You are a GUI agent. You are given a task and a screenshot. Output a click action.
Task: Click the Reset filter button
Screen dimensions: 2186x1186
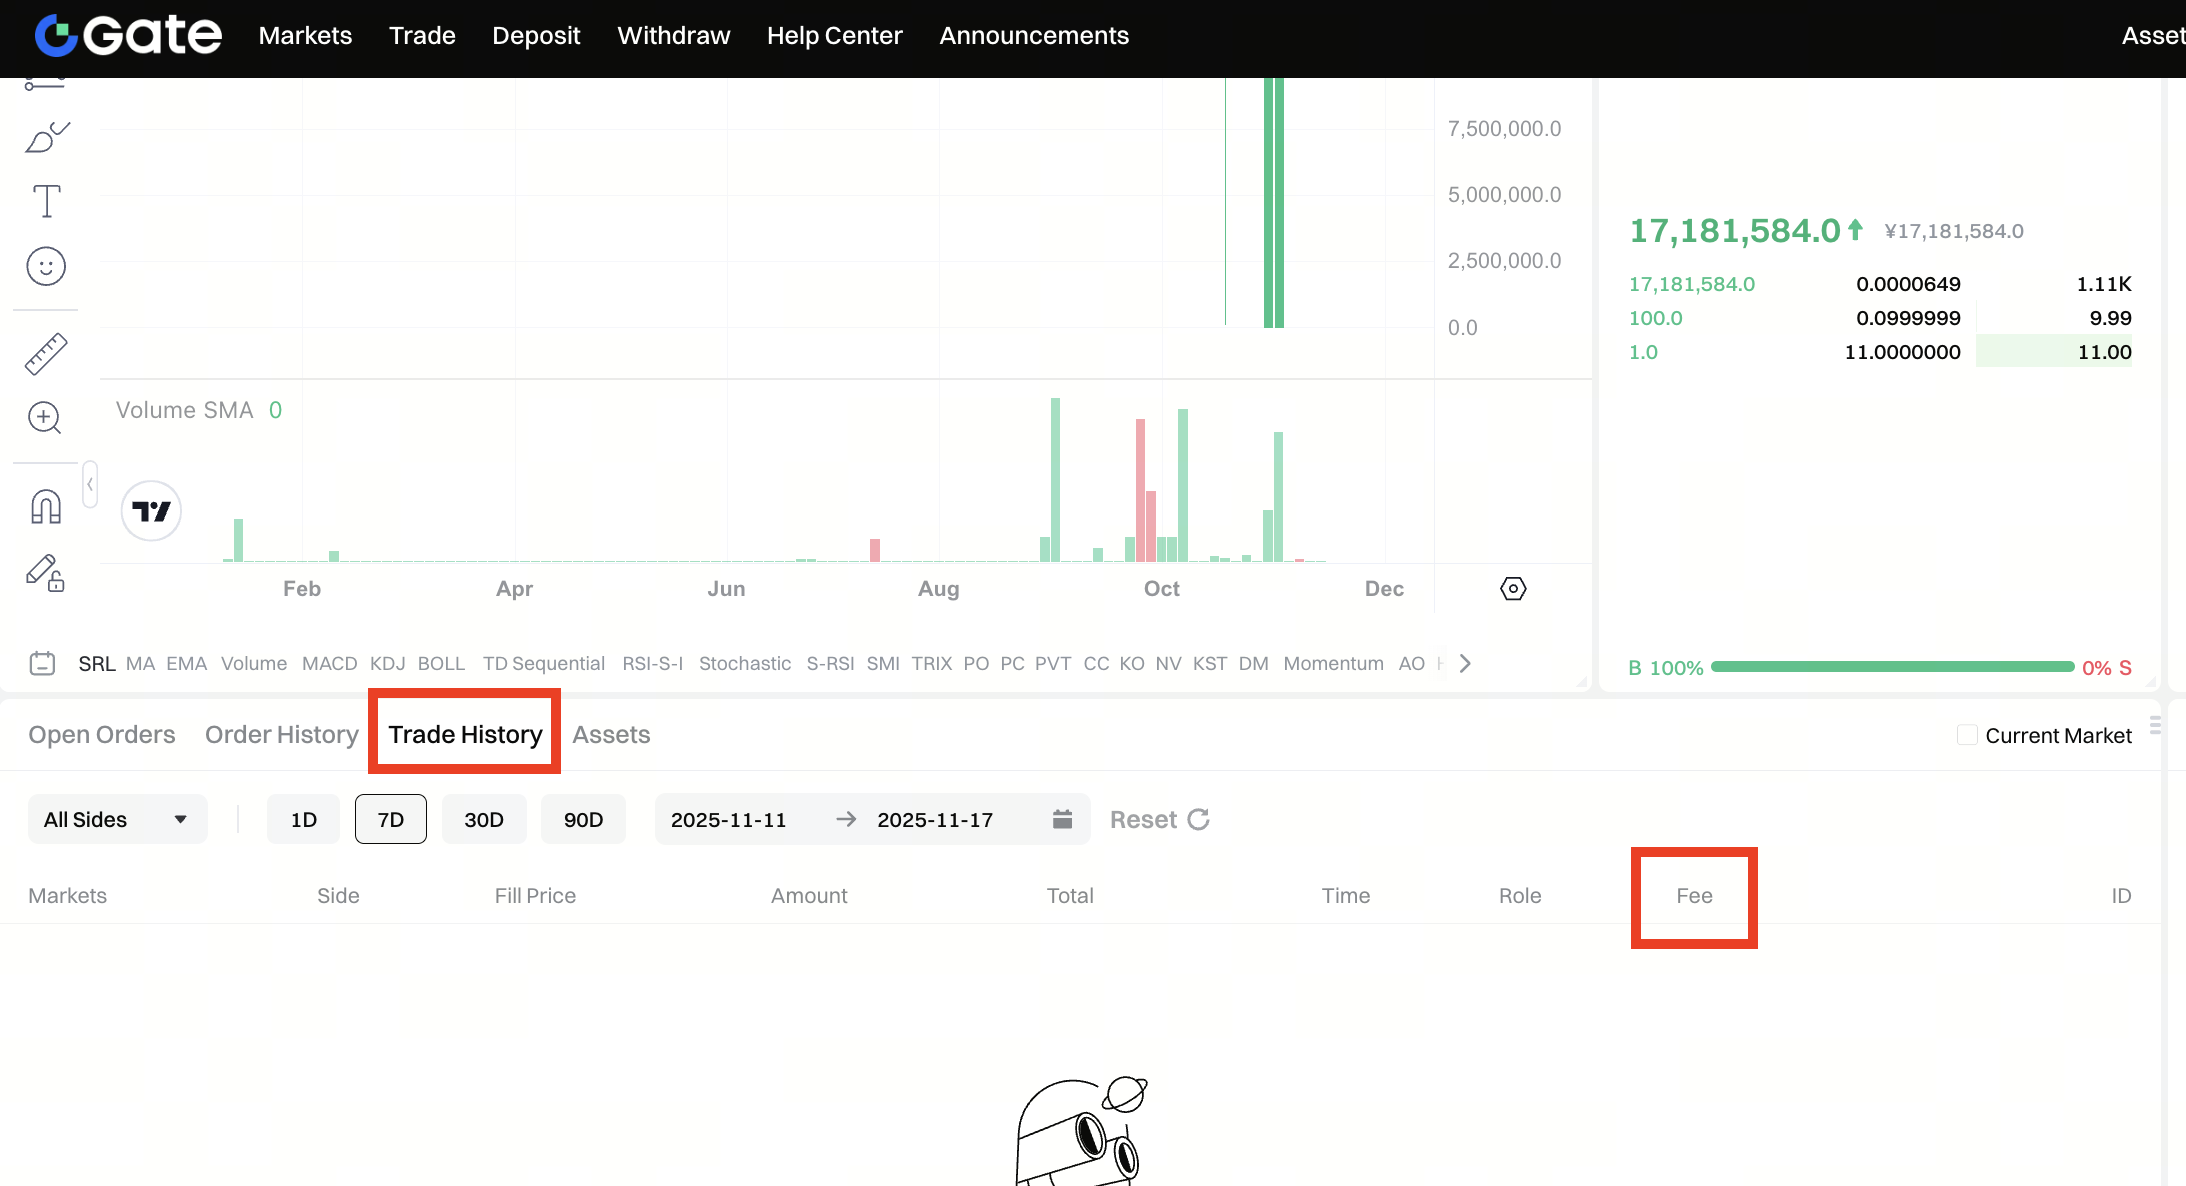coord(1159,820)
